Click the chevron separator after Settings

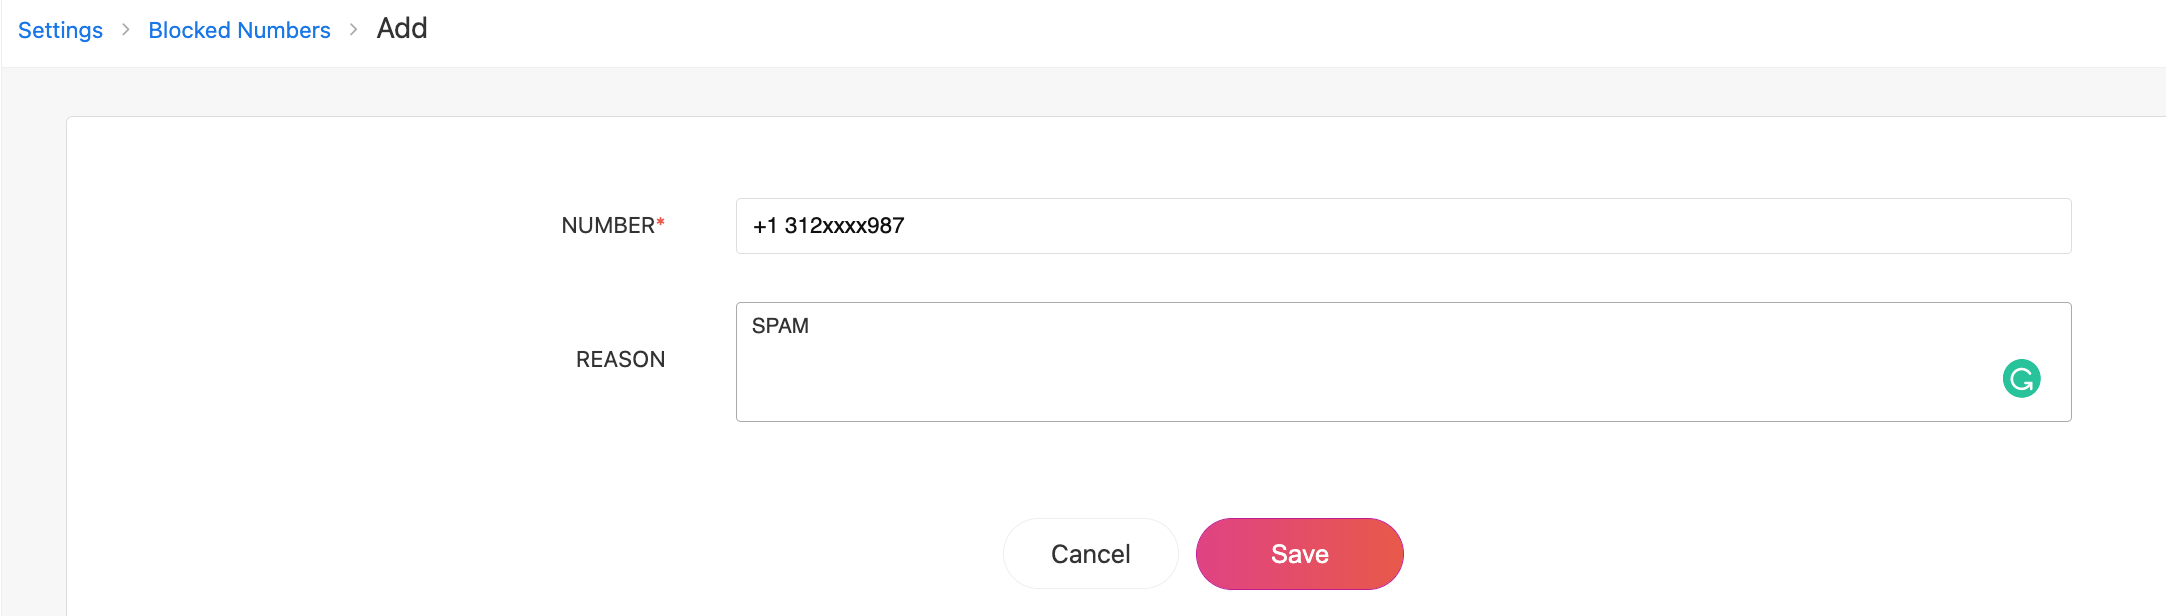pyautogui.click(x=126, y=30)
